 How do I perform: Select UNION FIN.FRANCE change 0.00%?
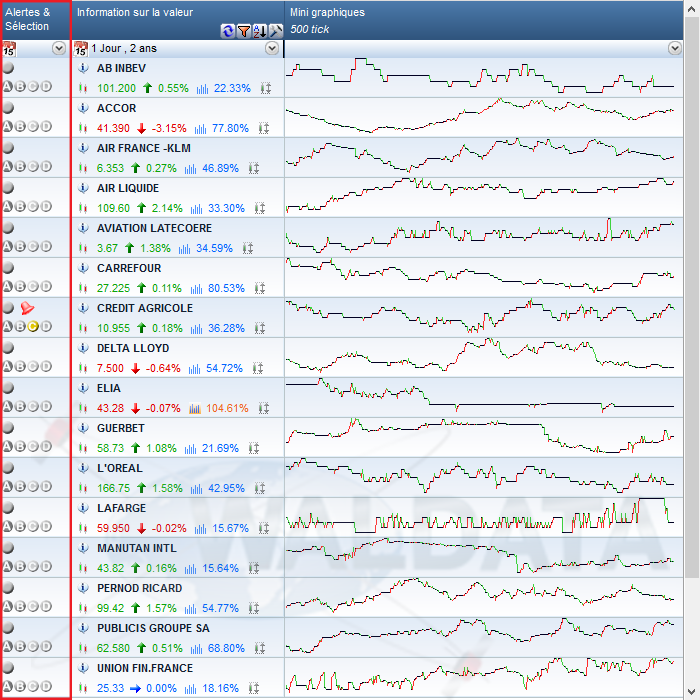[x=161, y=688]
